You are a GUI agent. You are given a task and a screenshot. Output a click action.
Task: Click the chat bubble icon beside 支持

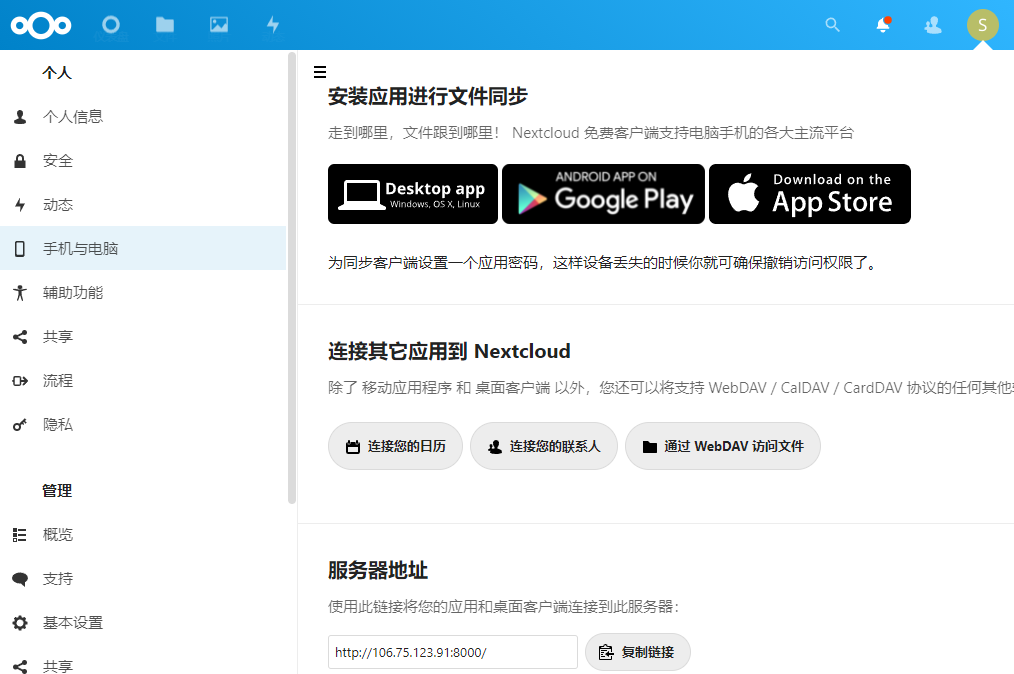(x=20, y=579)
